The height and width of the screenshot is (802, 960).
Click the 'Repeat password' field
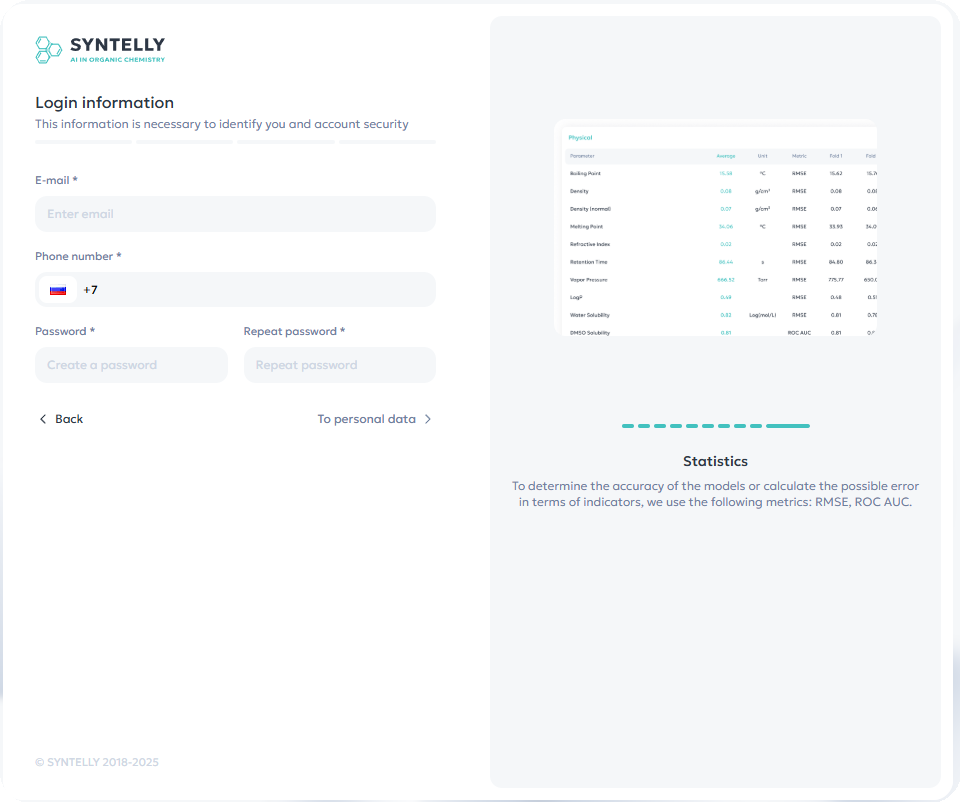(339, 364)
